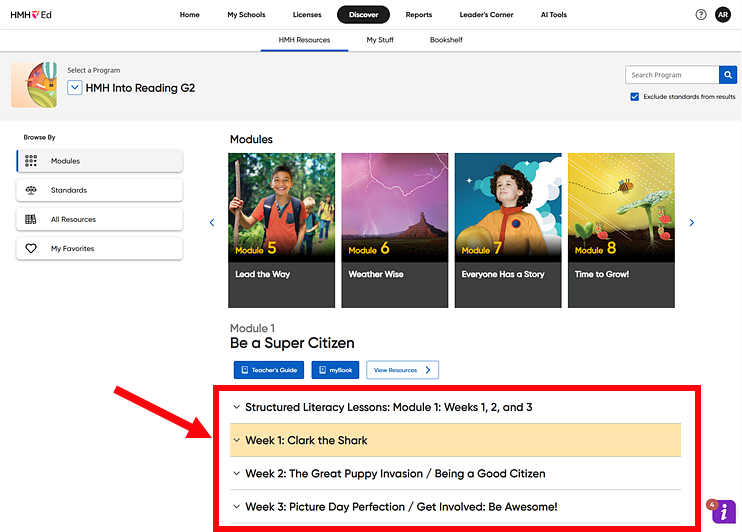The height and width of the screenshot is (532, 742).
Task: Open Leader's Corner menu item
Action: click(x=486, y=15)
